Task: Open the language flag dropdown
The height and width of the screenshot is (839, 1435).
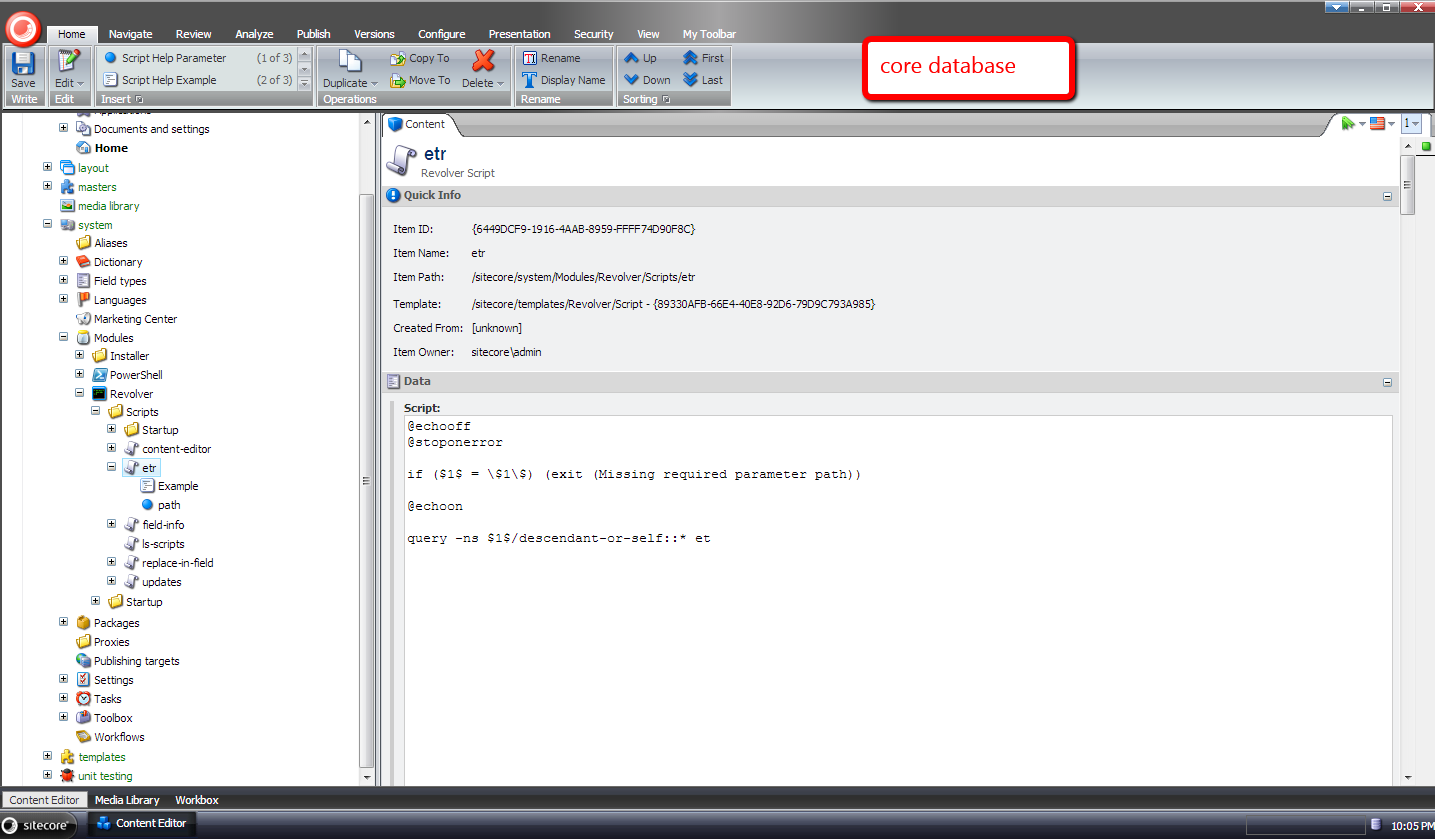Action: [1382, 123]
